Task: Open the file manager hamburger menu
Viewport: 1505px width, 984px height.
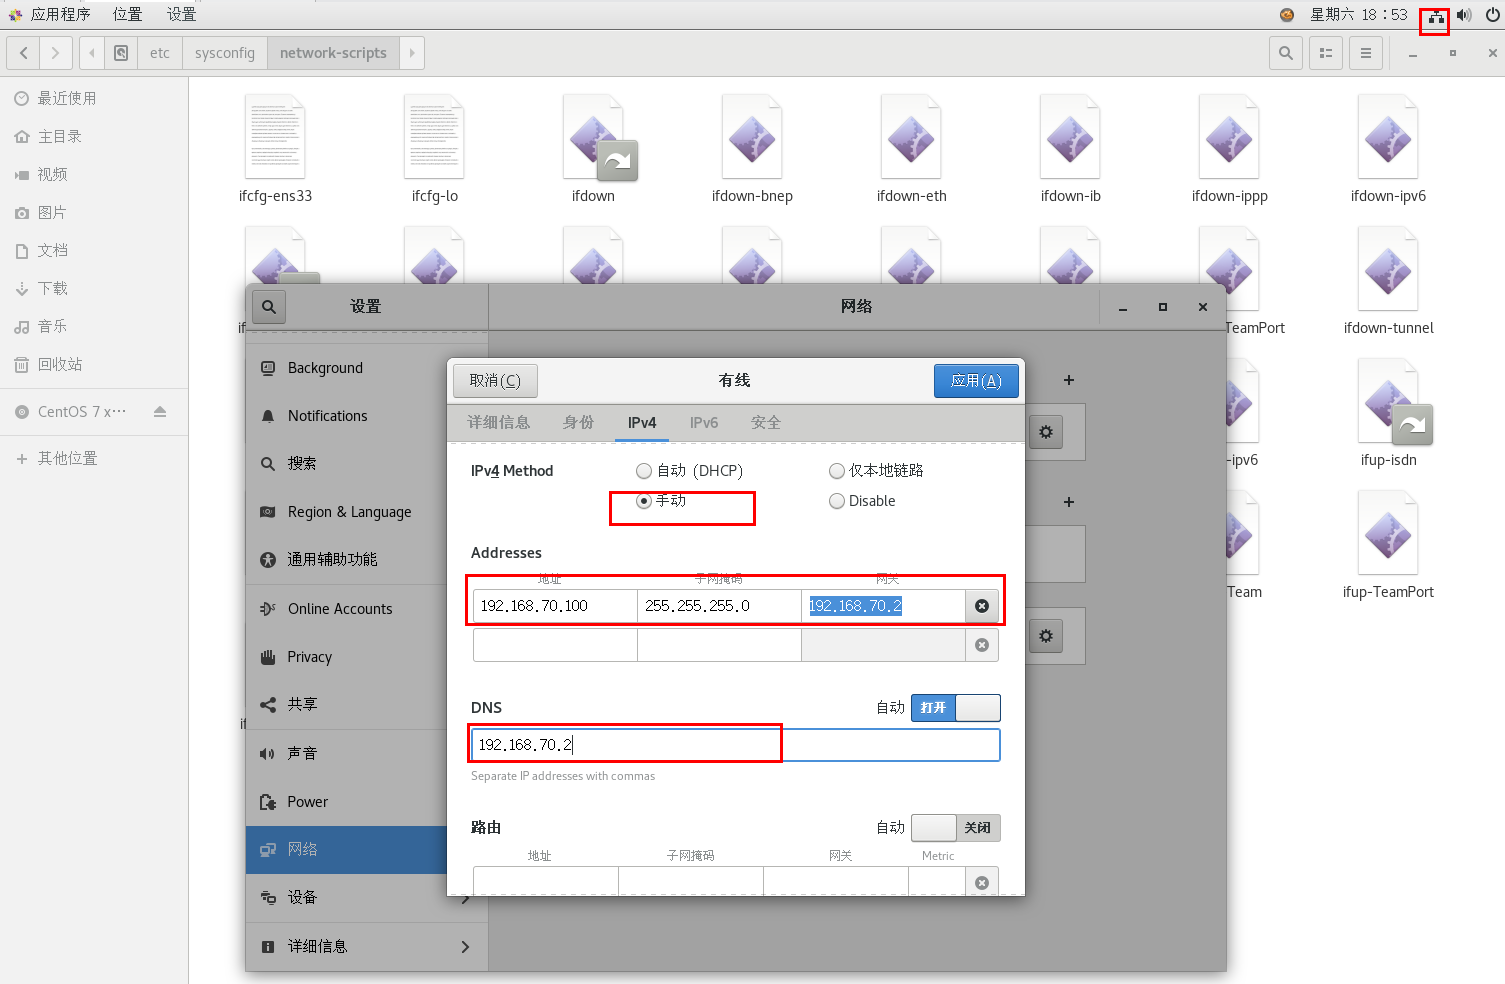Action: coord(1366,53)
